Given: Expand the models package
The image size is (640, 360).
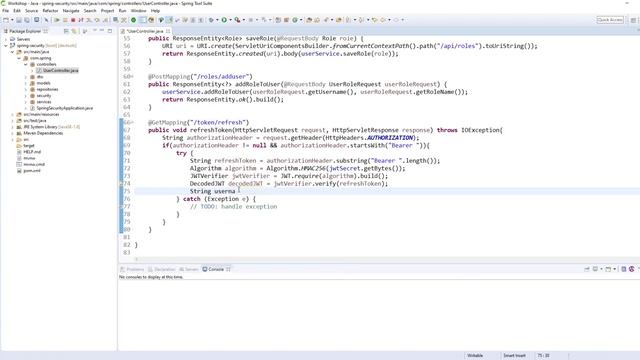Looking at the screenshot, I should (26, 83).
